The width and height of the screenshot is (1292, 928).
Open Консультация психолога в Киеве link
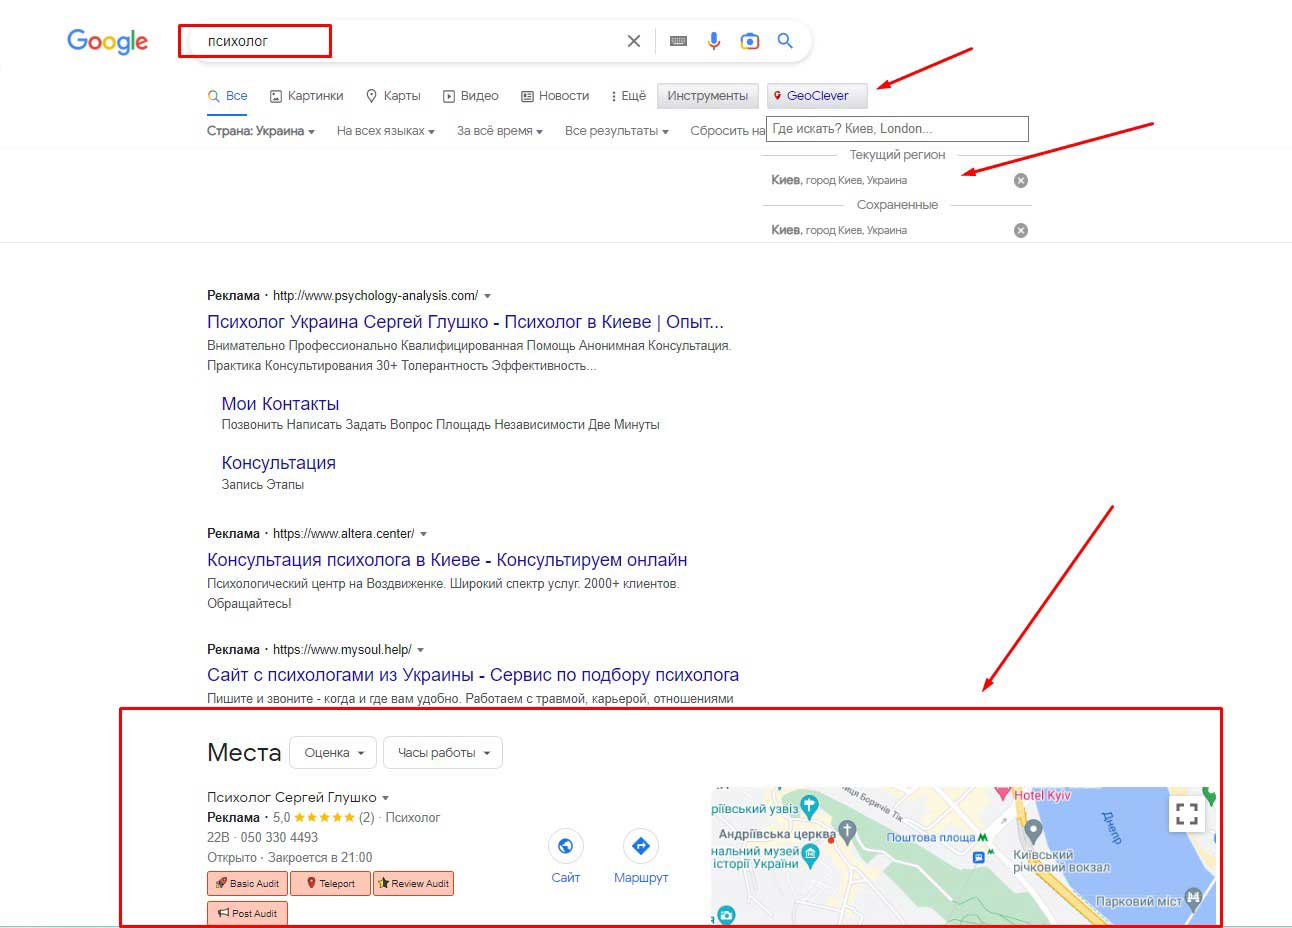click(447, 560)
